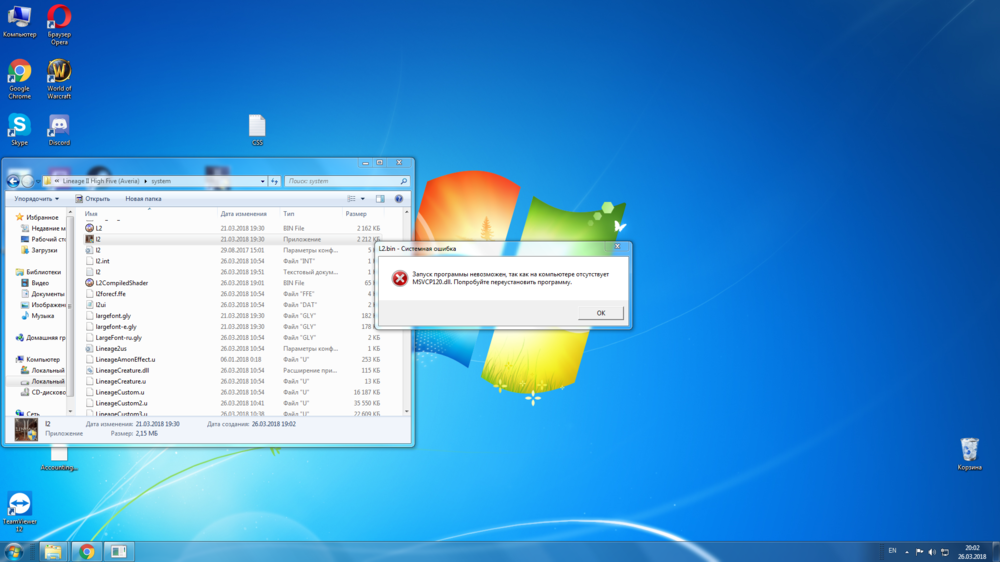Expand the view options dropdown arrow
Viewport: 1000px width, 562px height.
(363, 199)
